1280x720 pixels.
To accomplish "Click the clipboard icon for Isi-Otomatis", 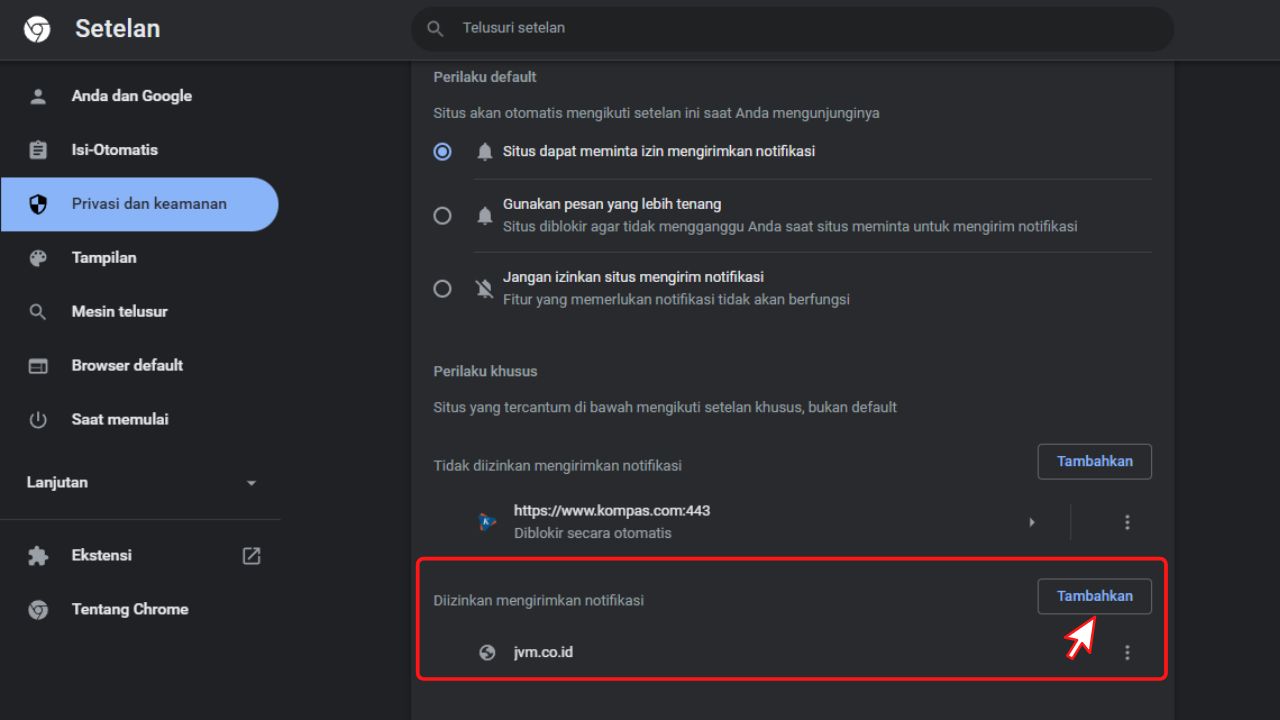I will pos(38,151).
